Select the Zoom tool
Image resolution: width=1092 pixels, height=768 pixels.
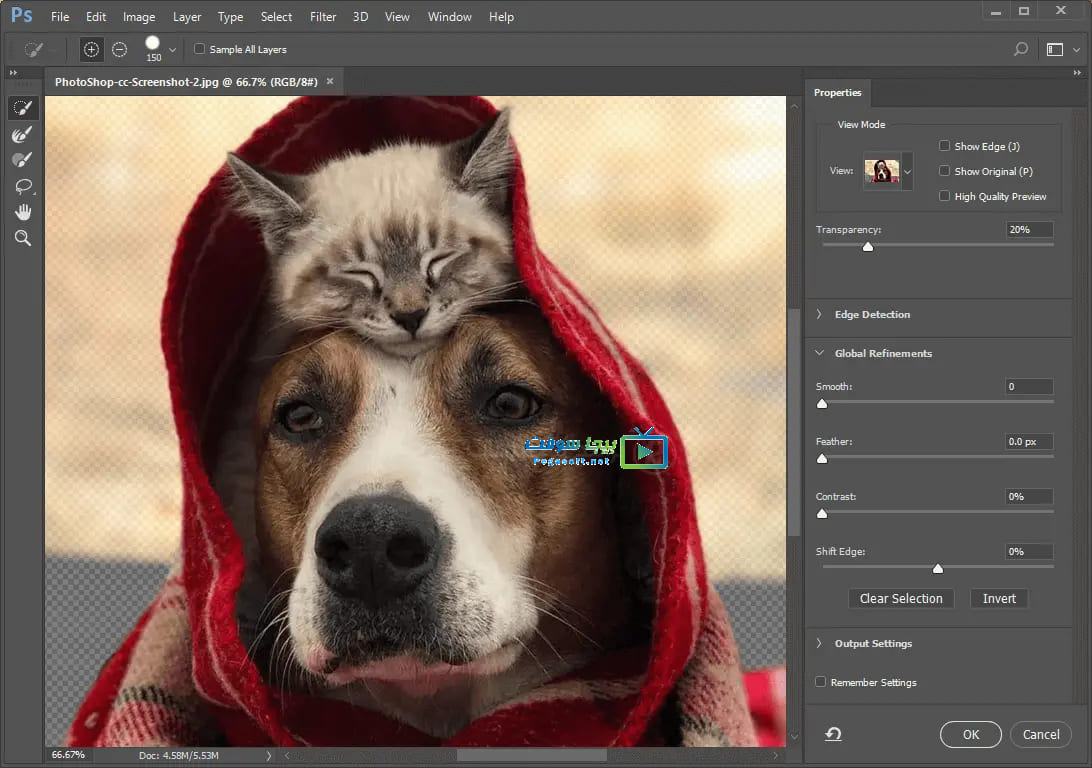tap(22, 238)
